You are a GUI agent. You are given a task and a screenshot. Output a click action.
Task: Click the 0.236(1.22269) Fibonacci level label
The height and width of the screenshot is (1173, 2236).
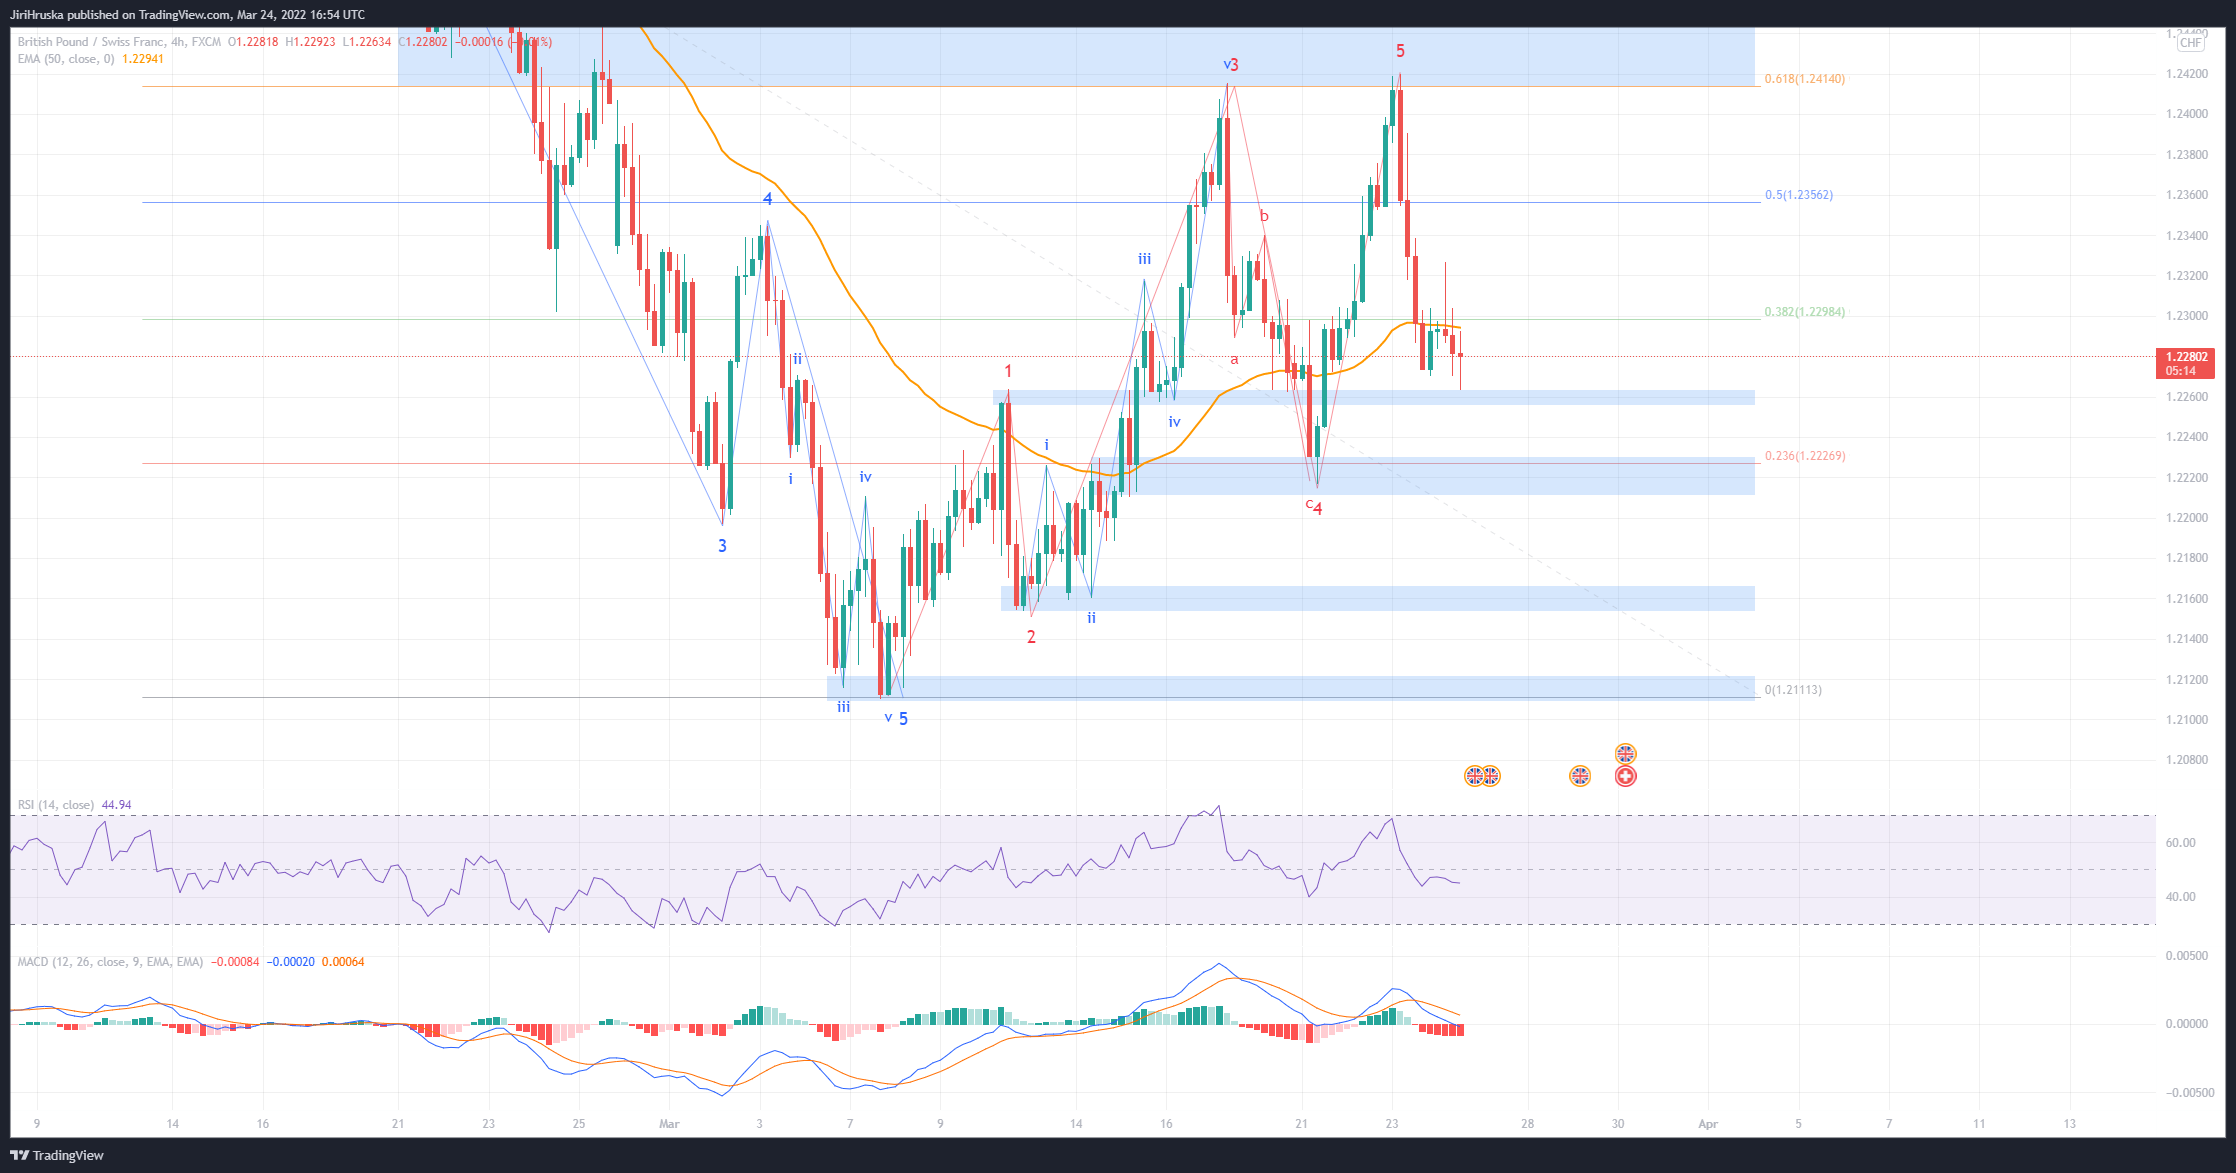(x=1804, y=456)
